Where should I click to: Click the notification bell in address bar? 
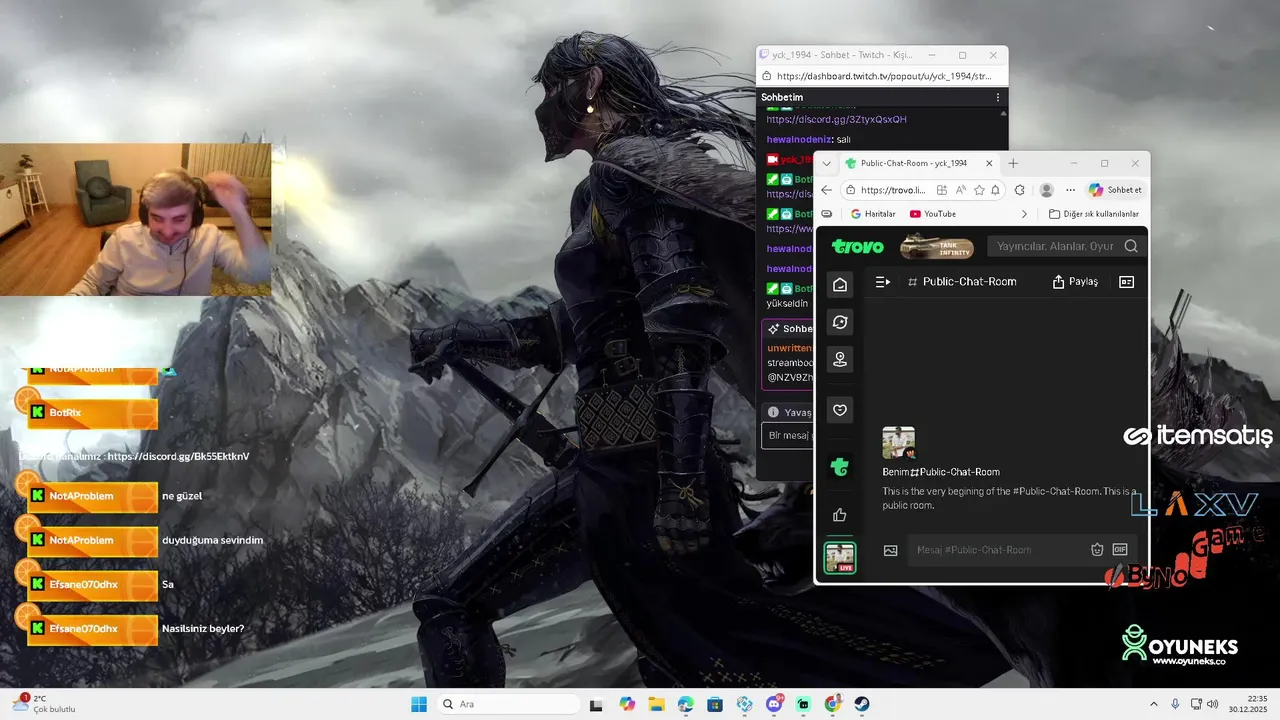995,190
